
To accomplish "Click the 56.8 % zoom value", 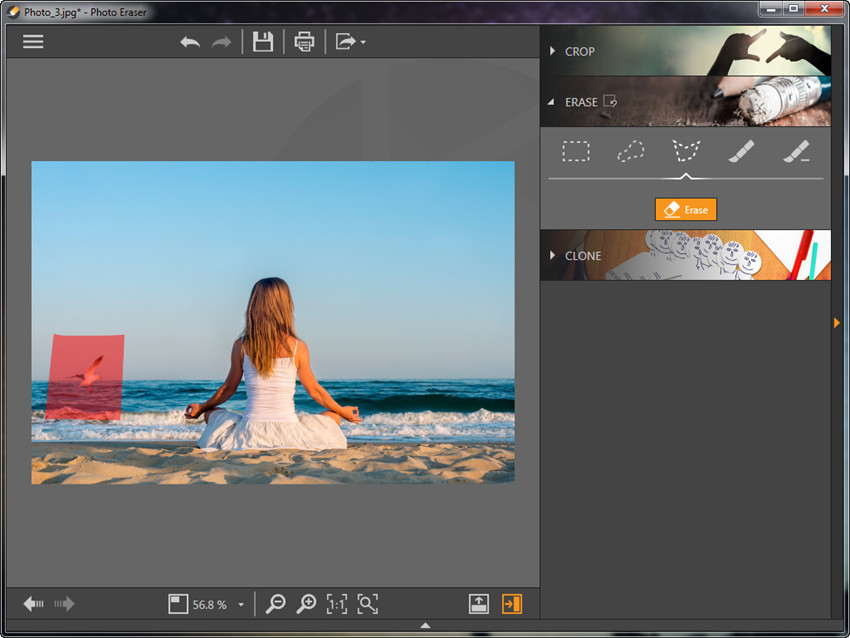I will pos(210,605).
